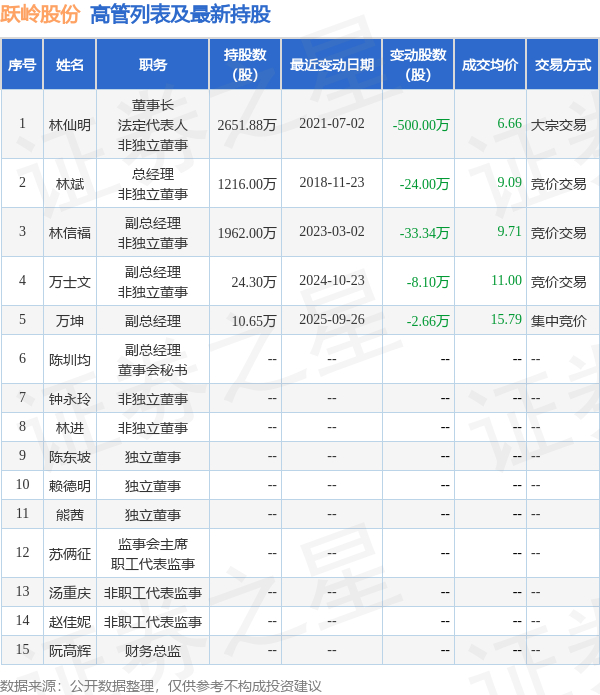
Task: Select the name 阮高辉
Action: point(70,651)
